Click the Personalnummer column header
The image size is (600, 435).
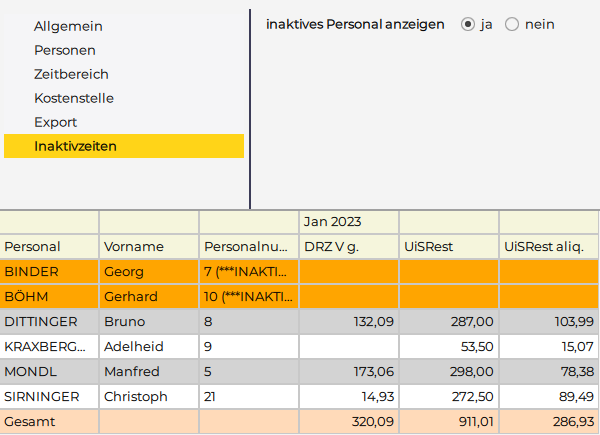[246, 246]
